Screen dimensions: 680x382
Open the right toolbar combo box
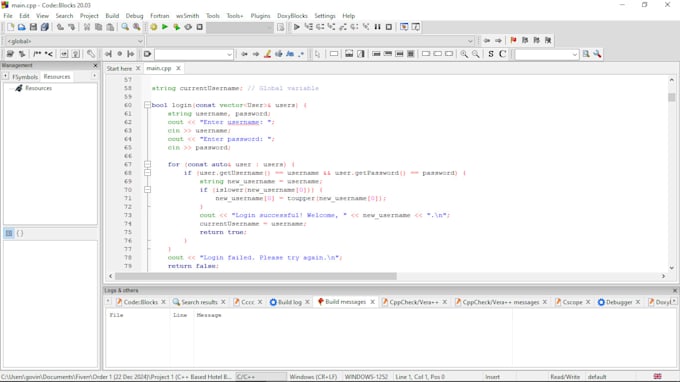click(546, 55)
